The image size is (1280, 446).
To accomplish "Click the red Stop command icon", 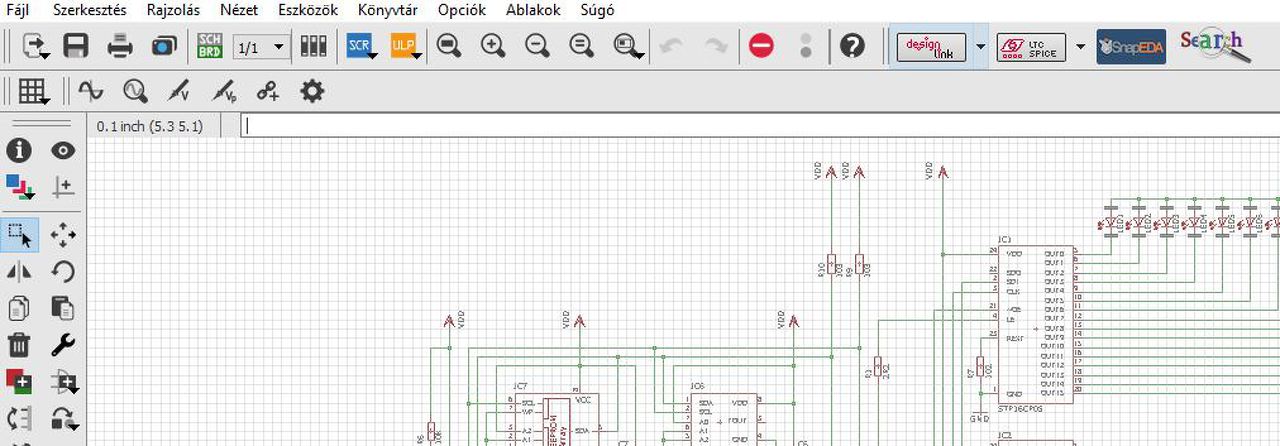I will (x=762, y=46).
